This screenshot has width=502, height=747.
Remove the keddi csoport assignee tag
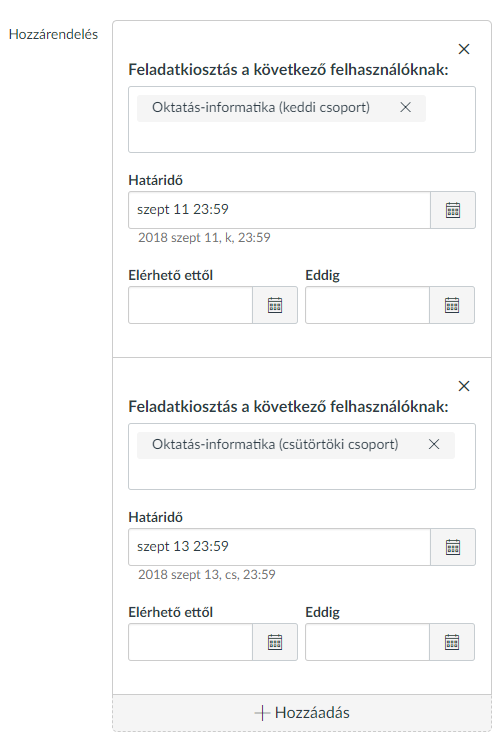tap(405, 107)
